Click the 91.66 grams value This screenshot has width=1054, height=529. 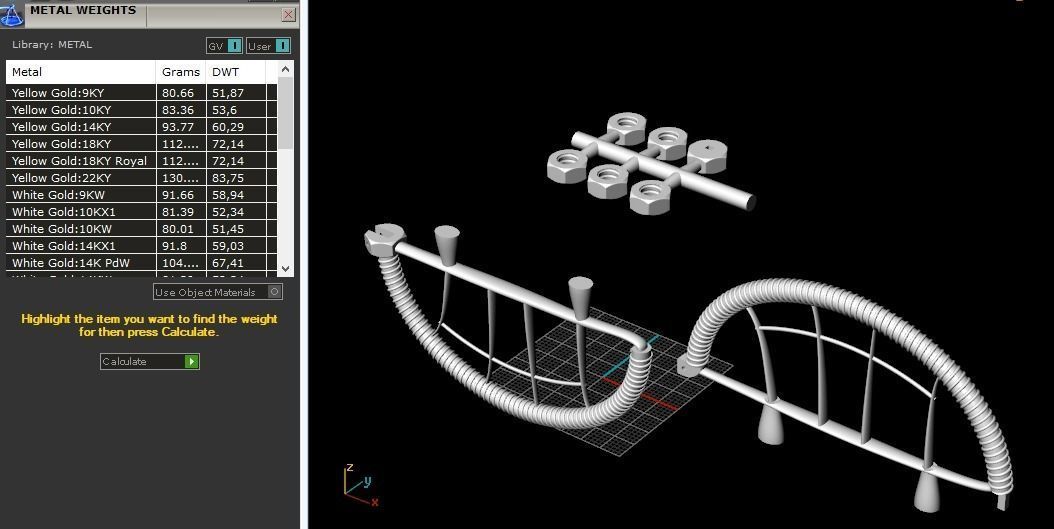178,194
